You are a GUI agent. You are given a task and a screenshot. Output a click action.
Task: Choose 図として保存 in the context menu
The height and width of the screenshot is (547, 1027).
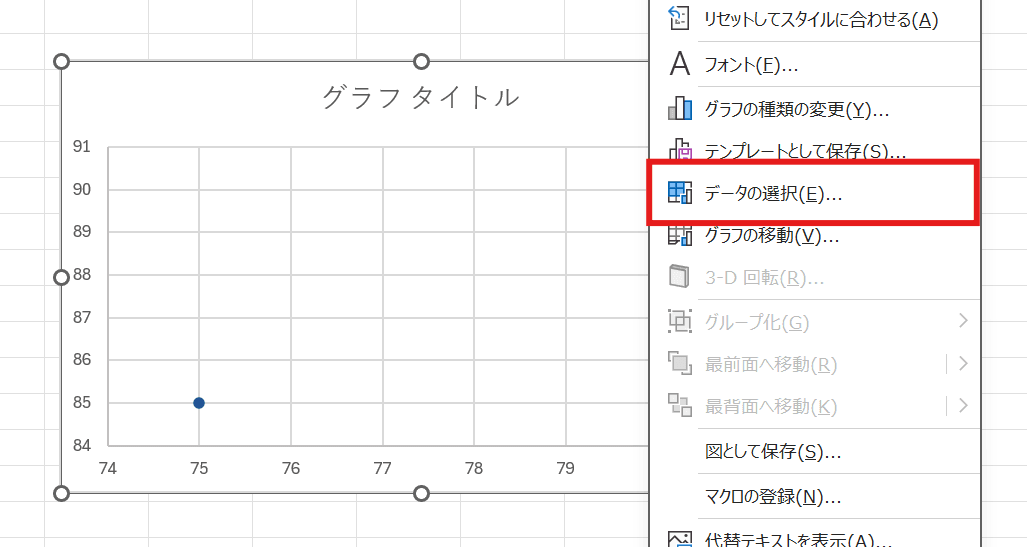[773, 452]
